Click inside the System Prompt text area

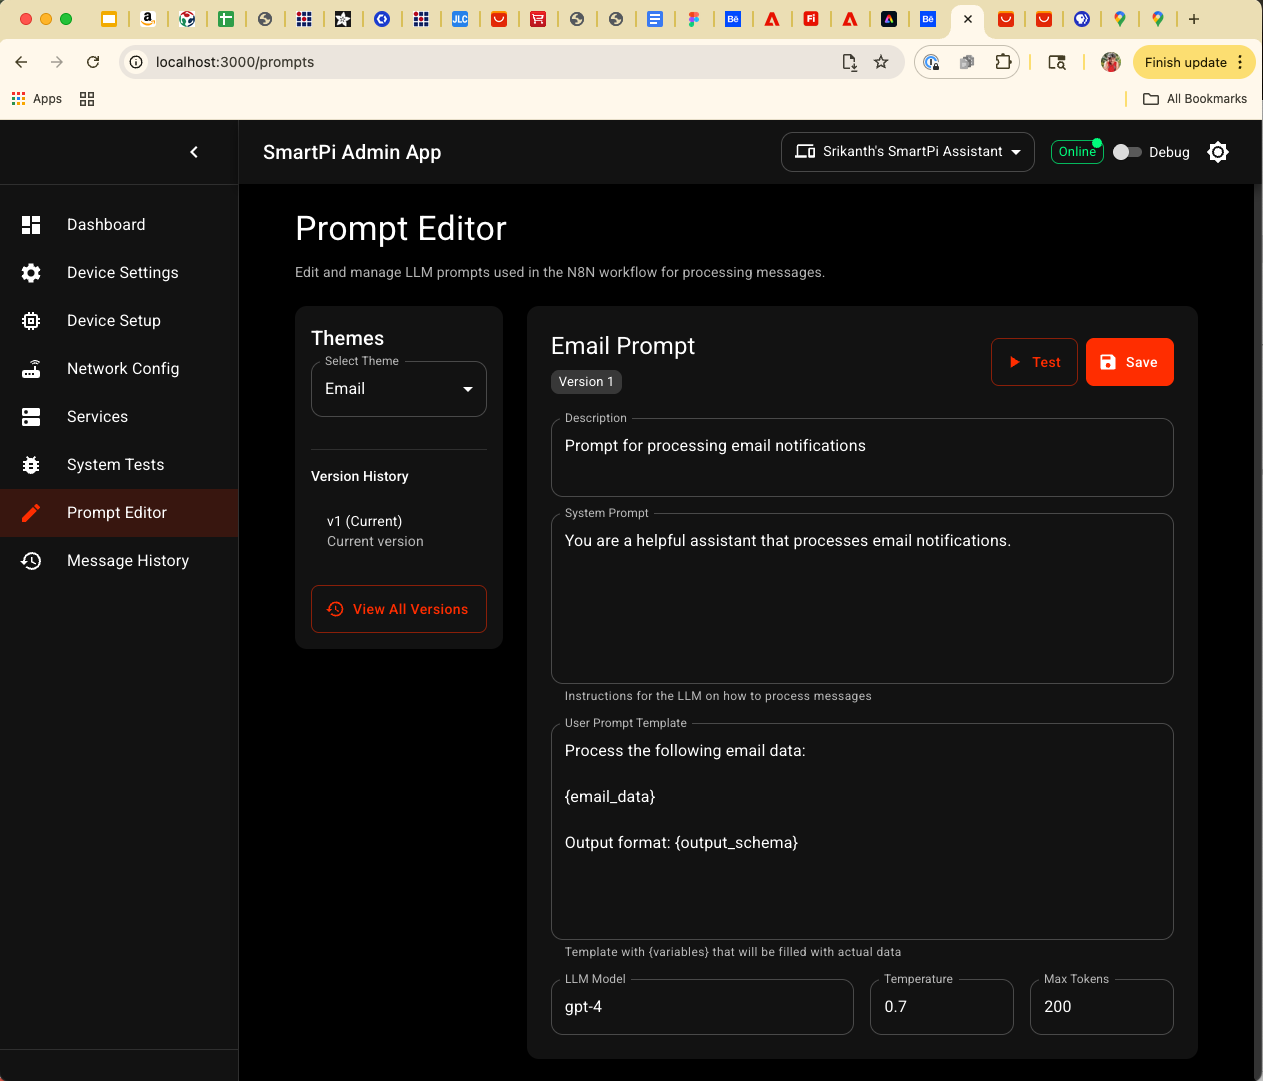(x=860, y=598)
